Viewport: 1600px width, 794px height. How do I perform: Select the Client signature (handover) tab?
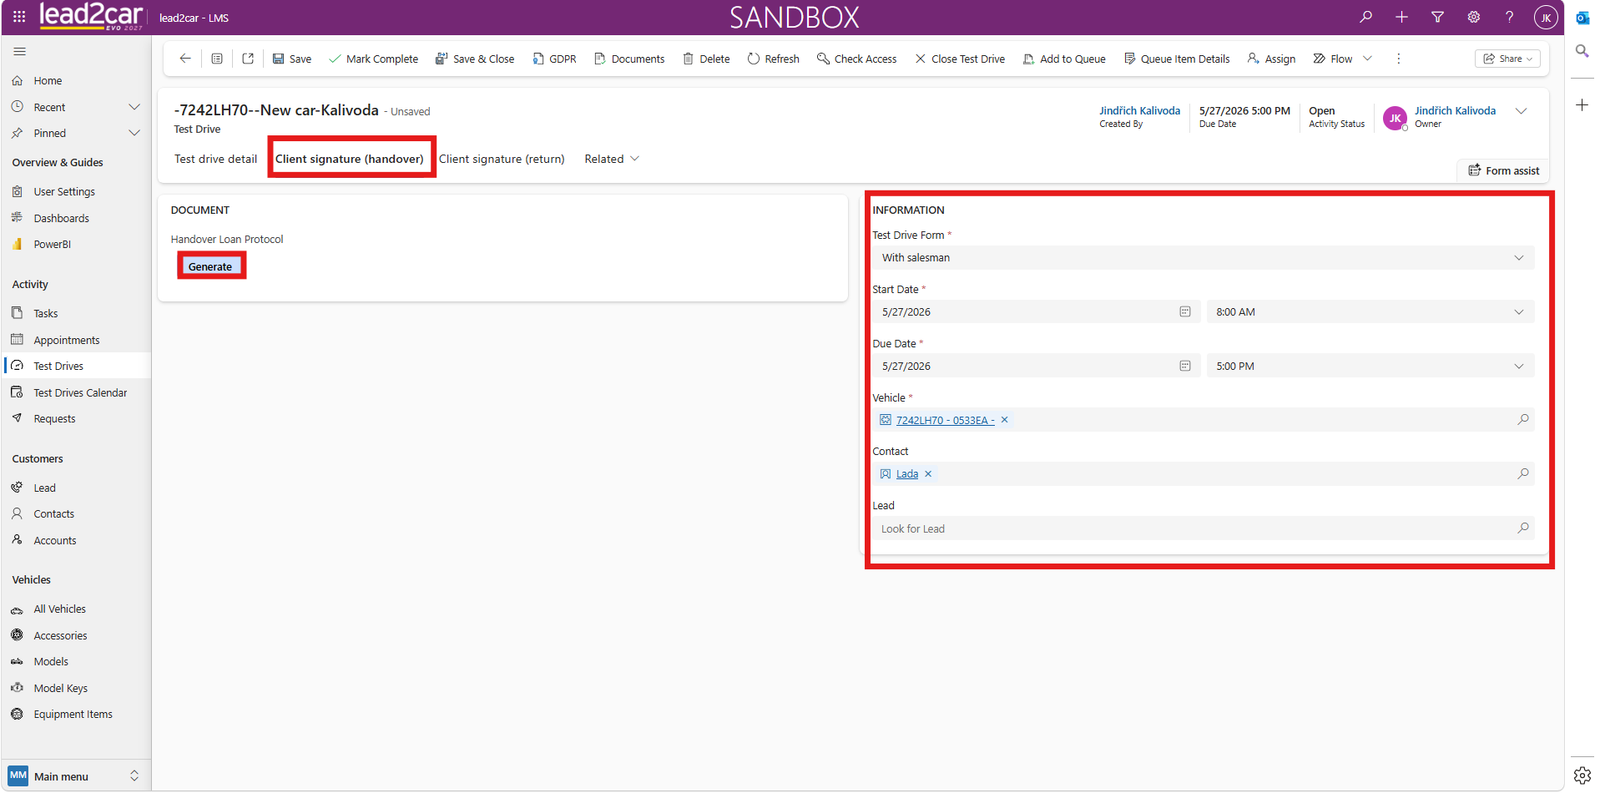[350, 159]
